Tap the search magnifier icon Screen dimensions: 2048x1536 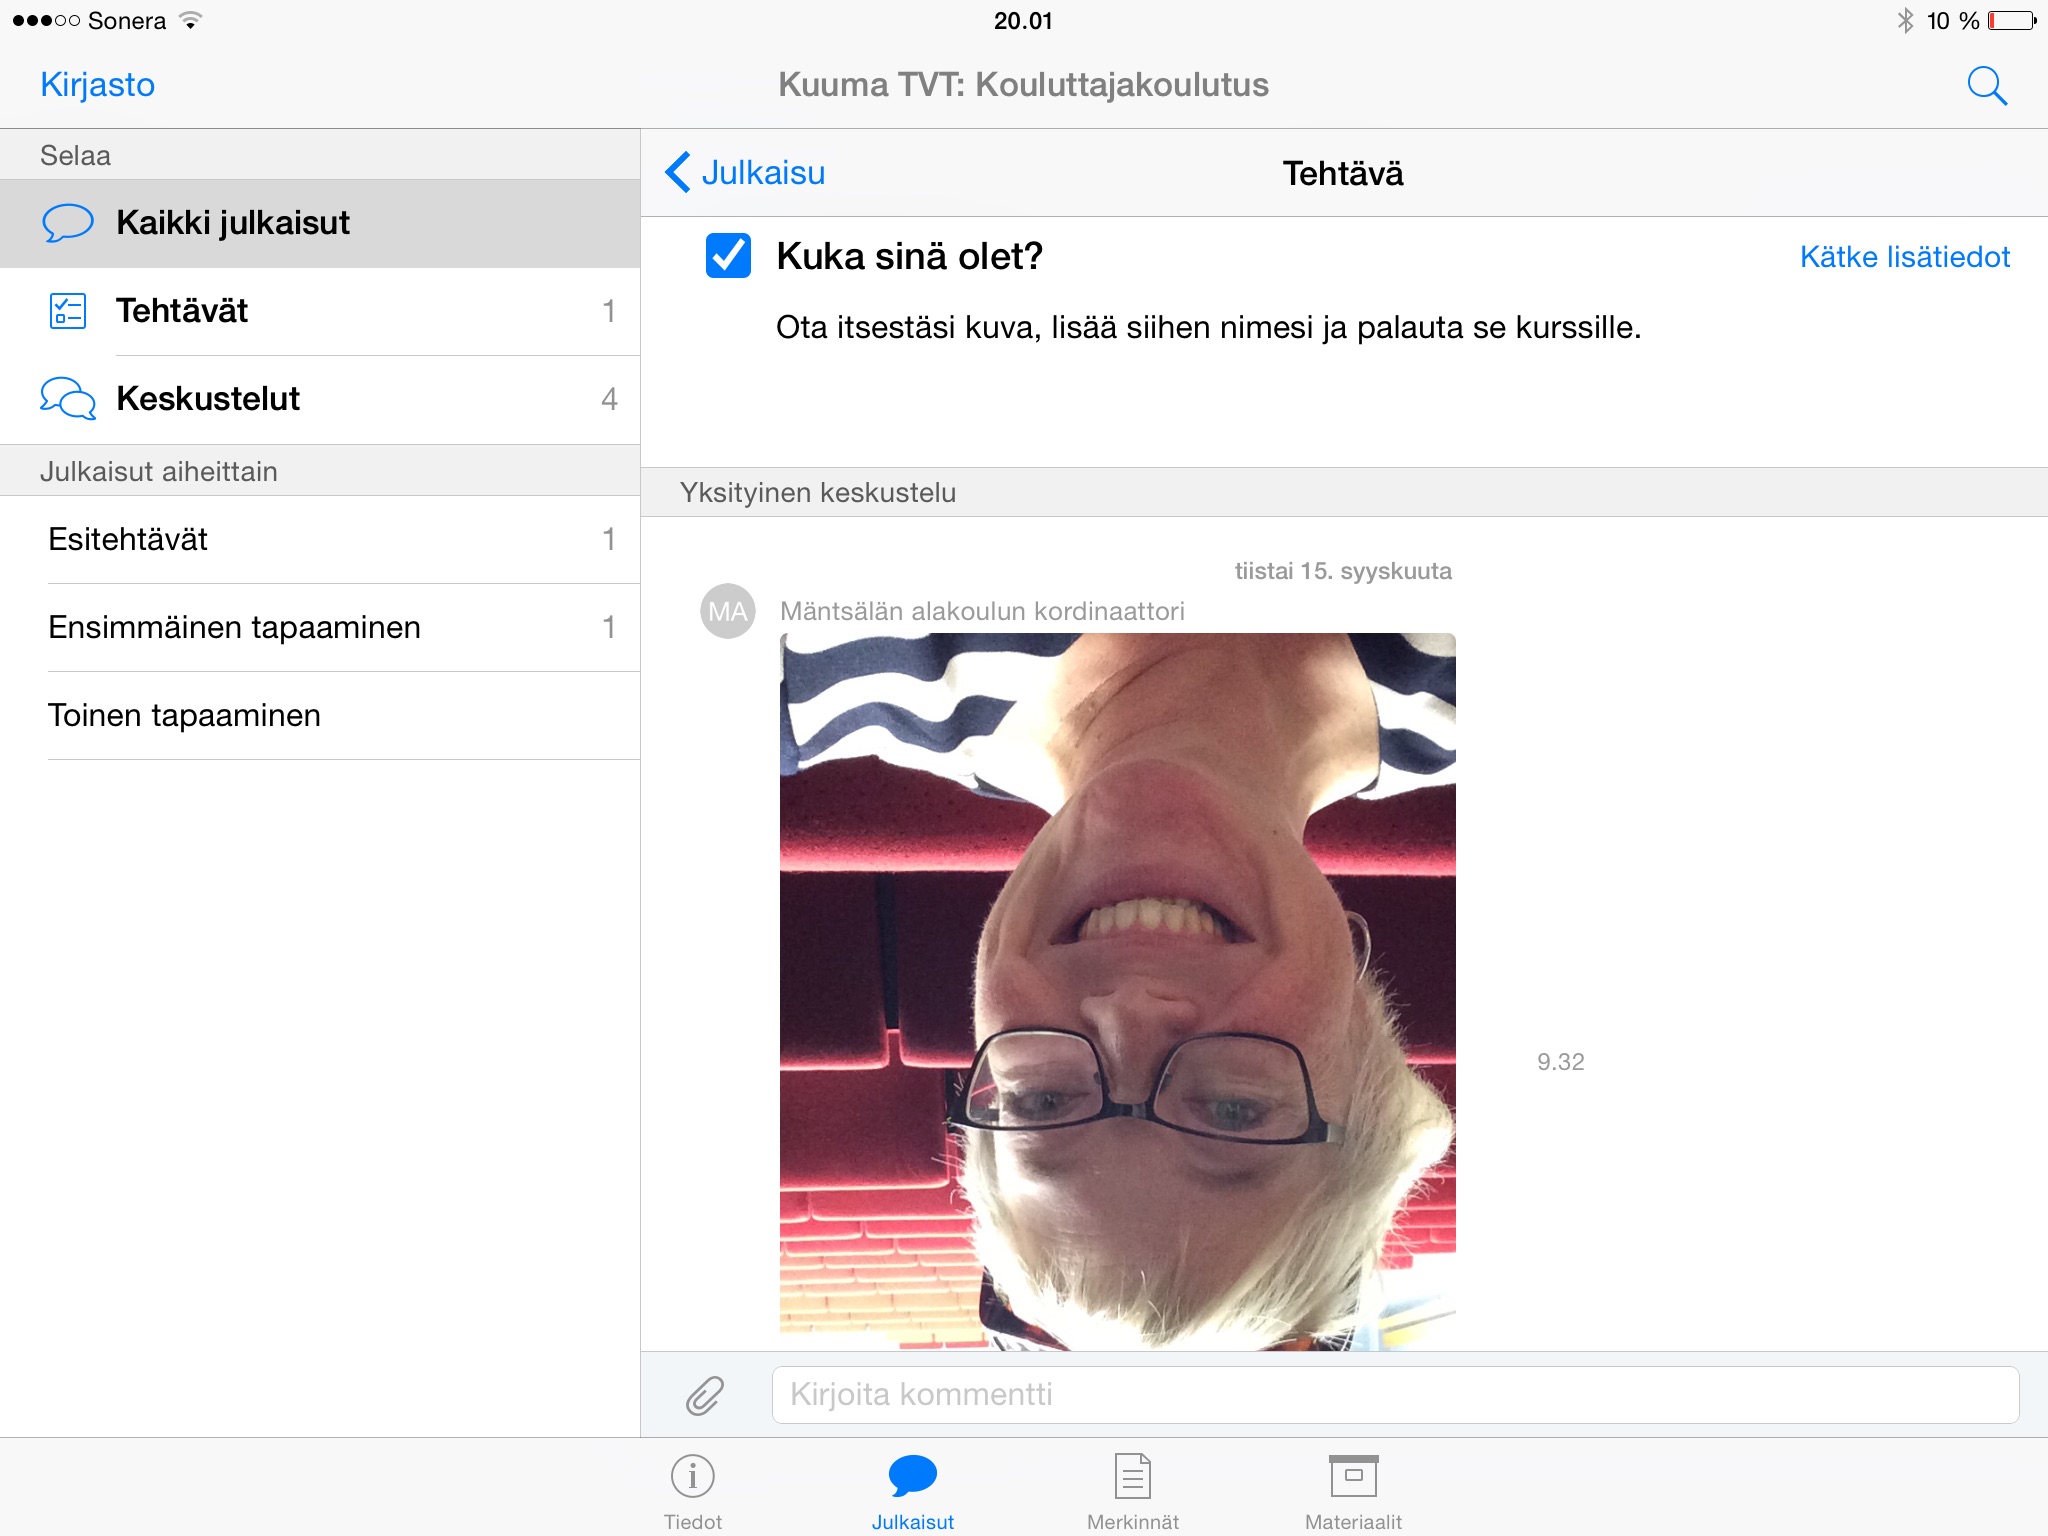tap(1986, 86)
